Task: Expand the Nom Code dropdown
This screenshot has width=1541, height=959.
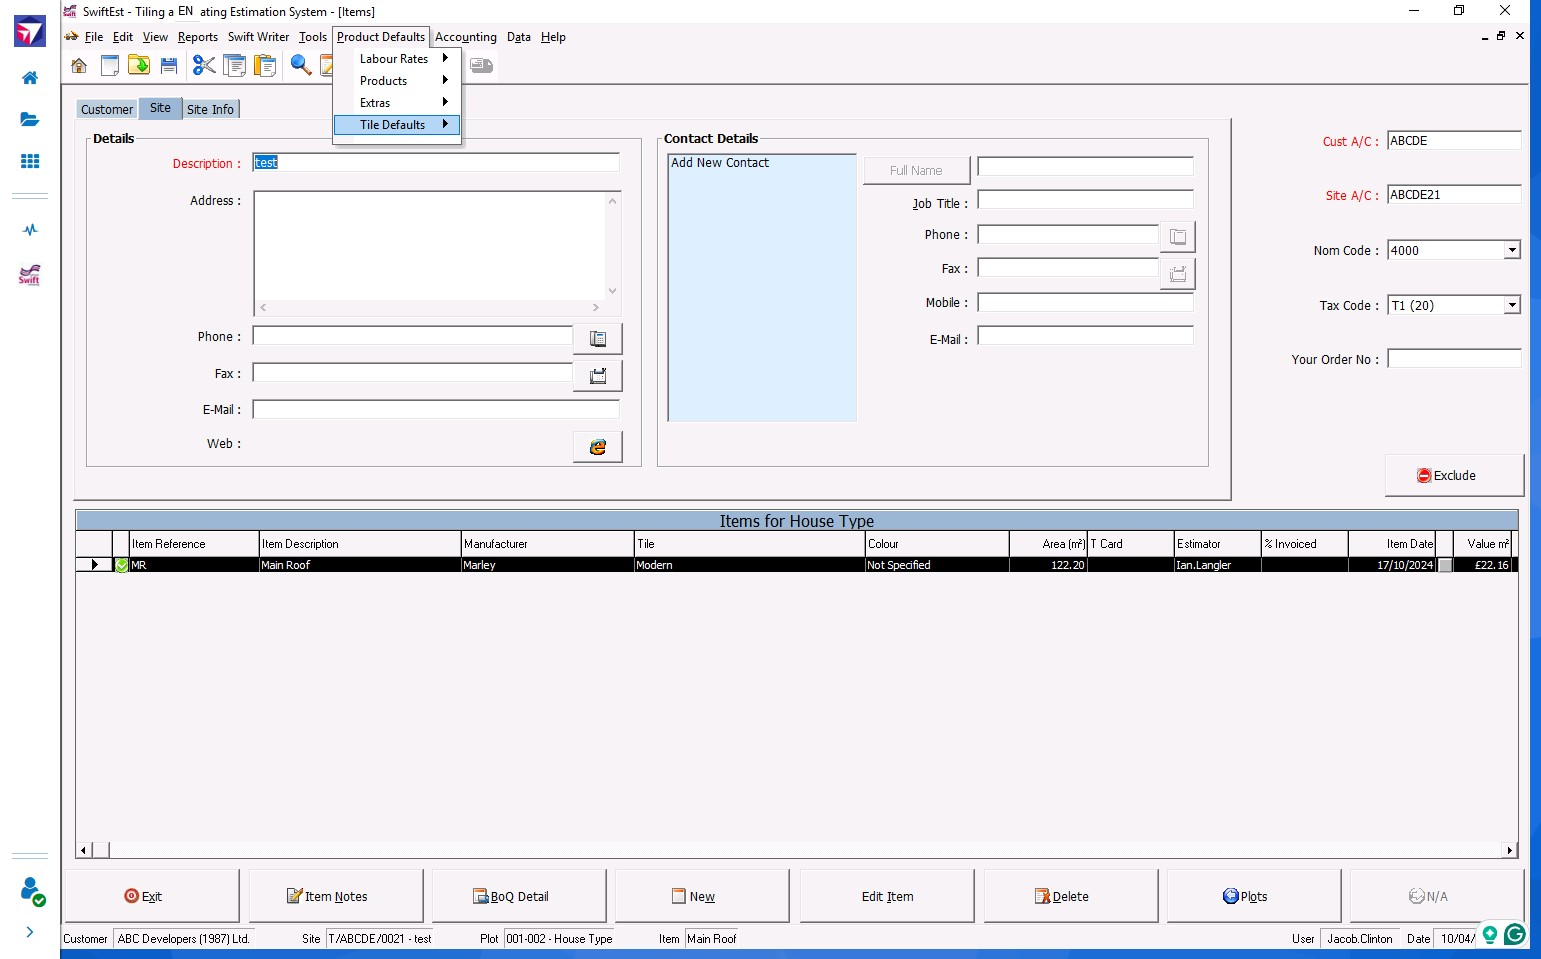Action: point(1511,250)
